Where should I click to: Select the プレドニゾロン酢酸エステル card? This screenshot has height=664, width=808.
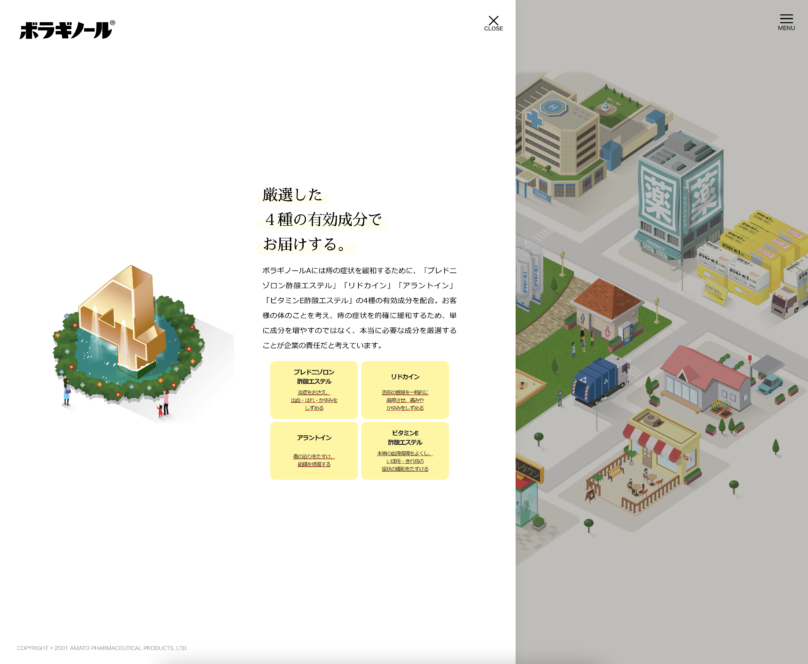click(x=314, y=389)
